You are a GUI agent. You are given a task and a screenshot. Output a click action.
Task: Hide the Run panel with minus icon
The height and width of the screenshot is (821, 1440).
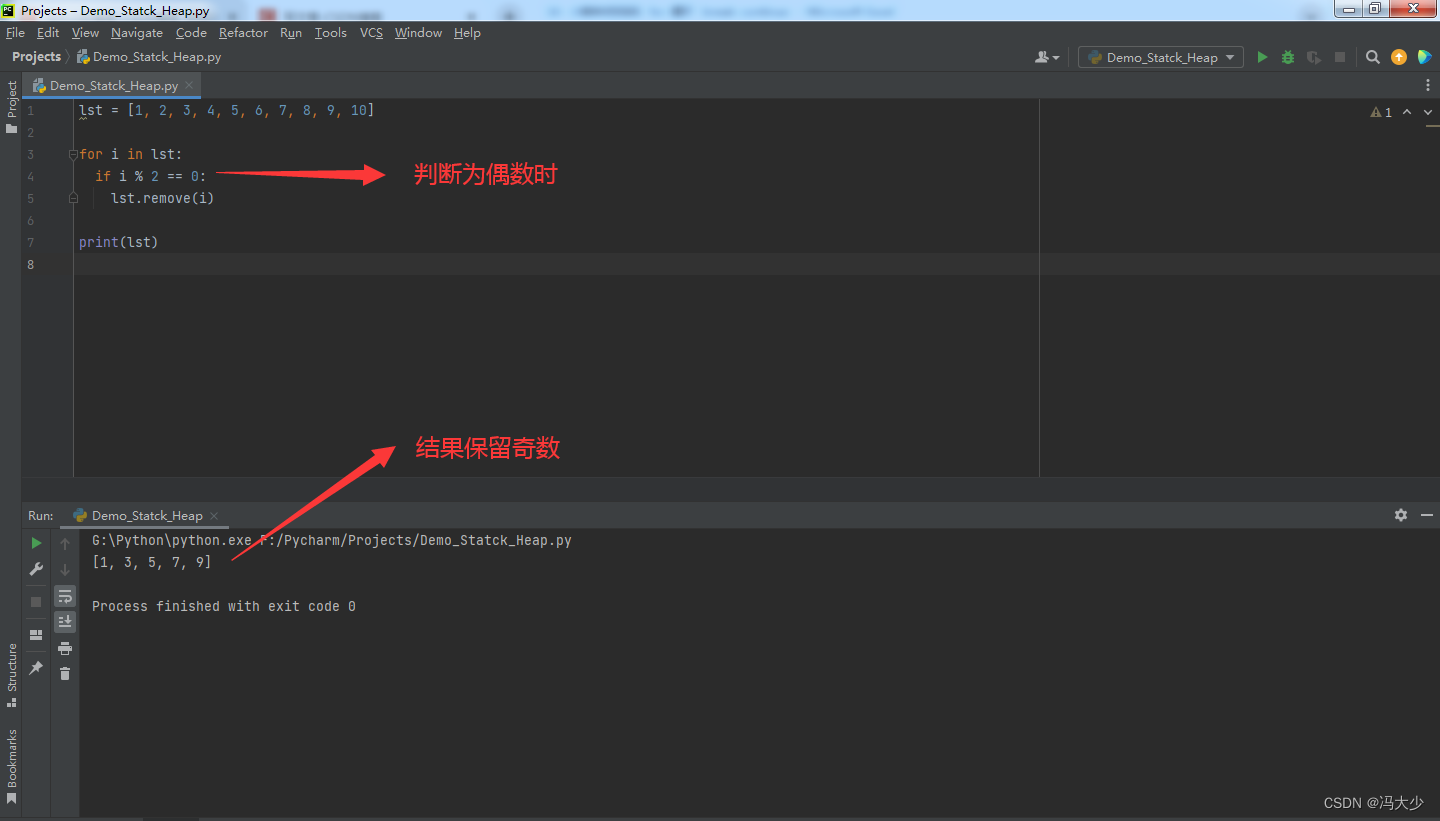tap(1427, 515)
